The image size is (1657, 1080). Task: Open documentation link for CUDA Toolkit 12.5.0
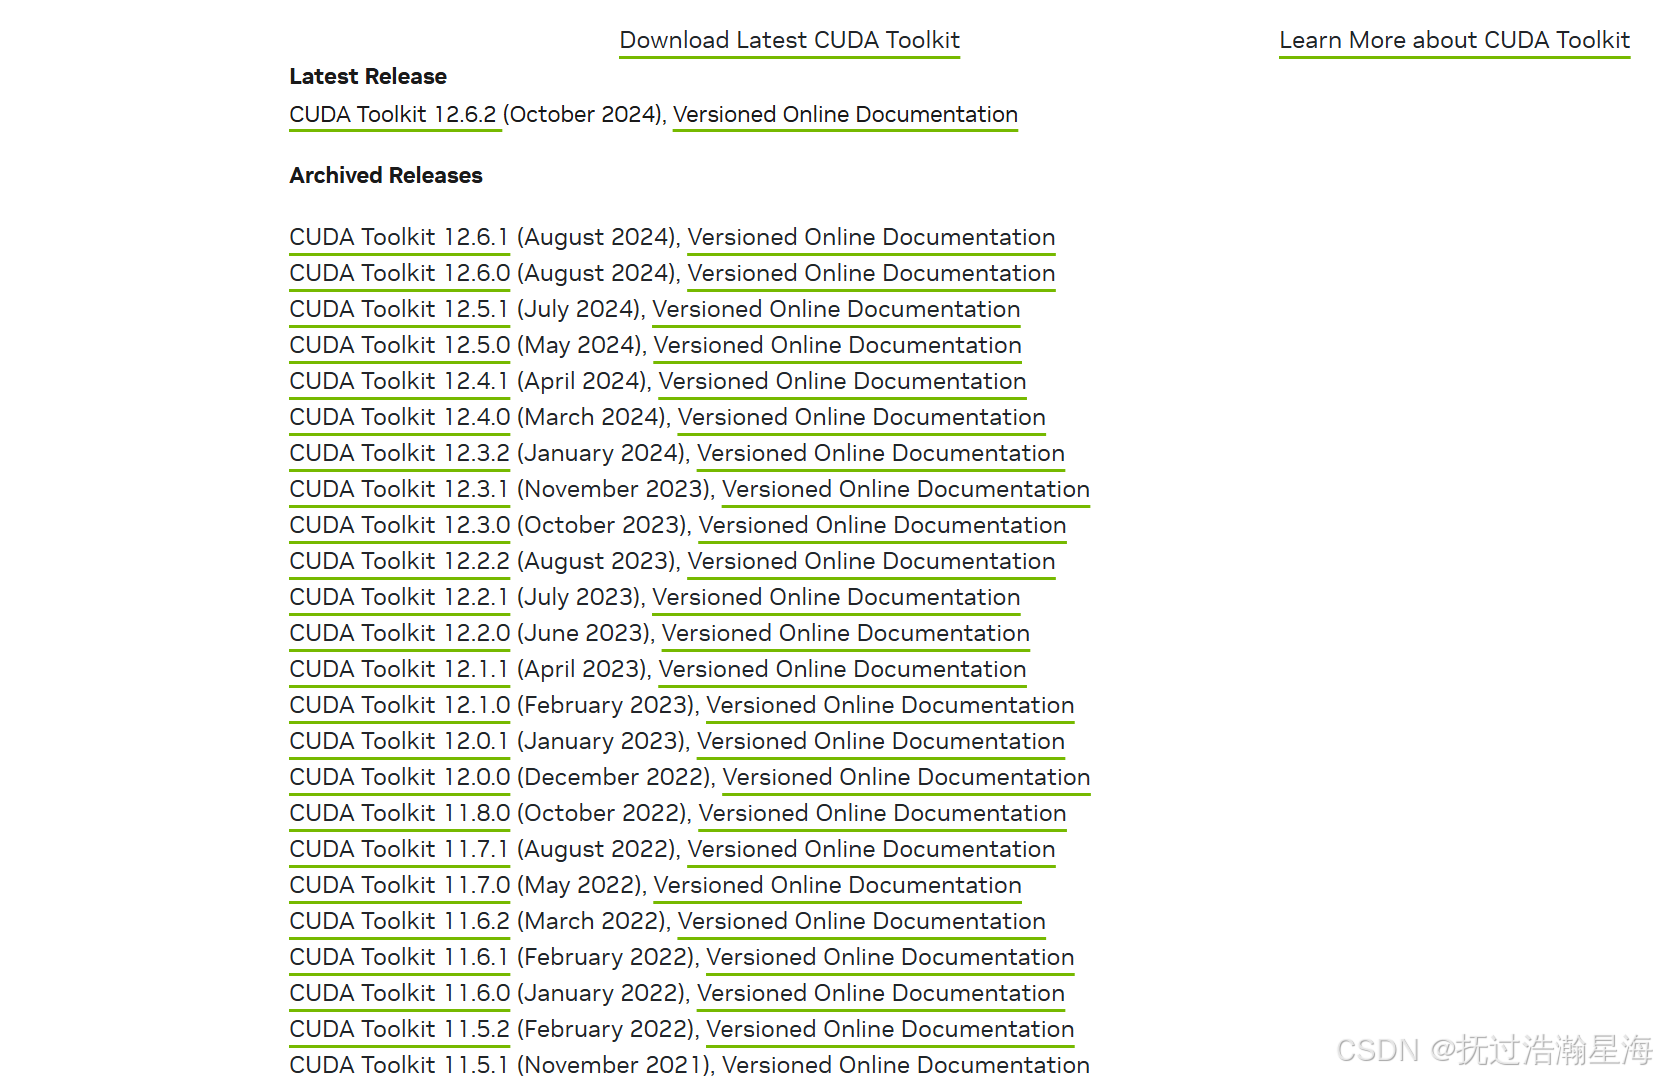tap(837, 345)
